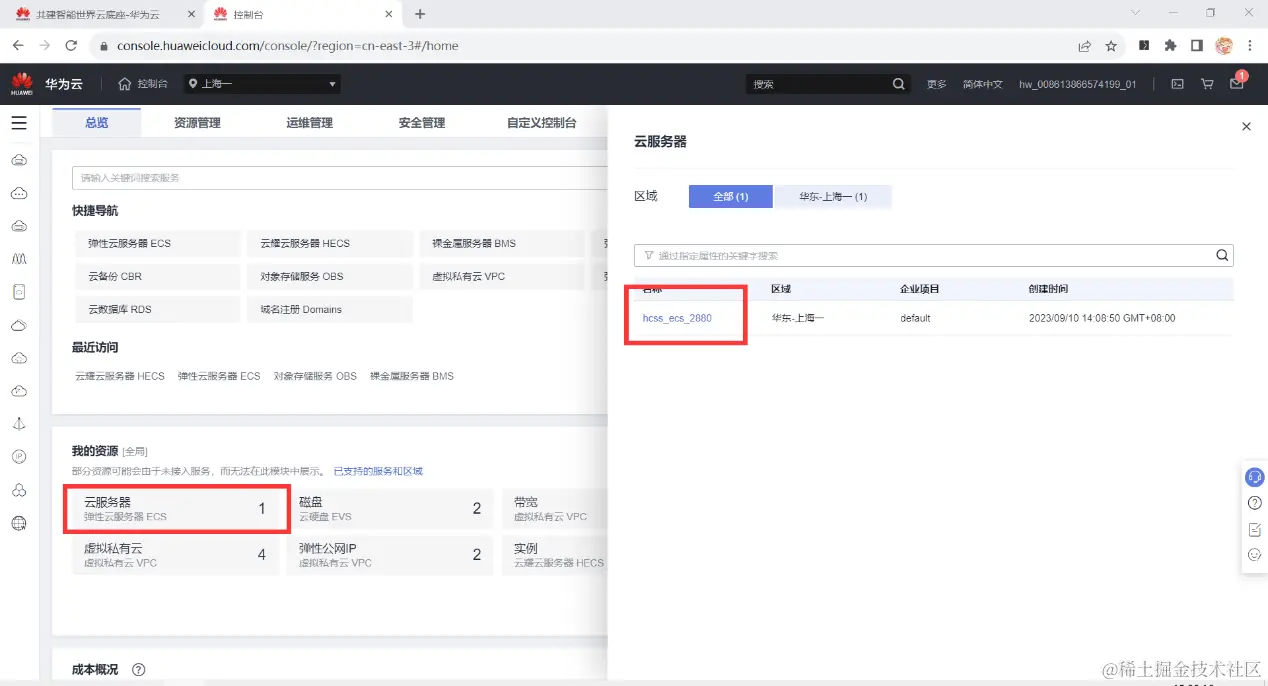The image size is (1268, 686).
Task: Click the browser side panel icon
Action: 1196,46
